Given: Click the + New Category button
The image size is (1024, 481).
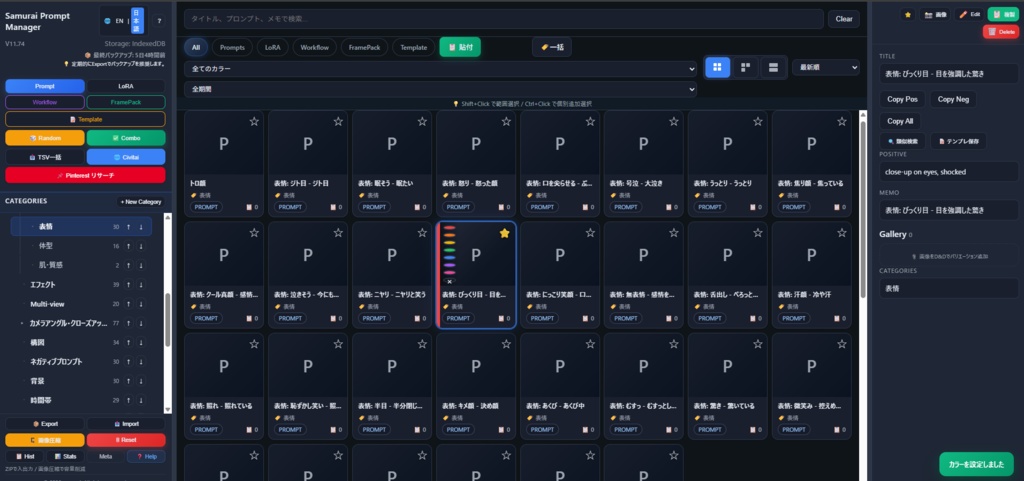Looking at the screenshot, I should click(x=140, y=202).
